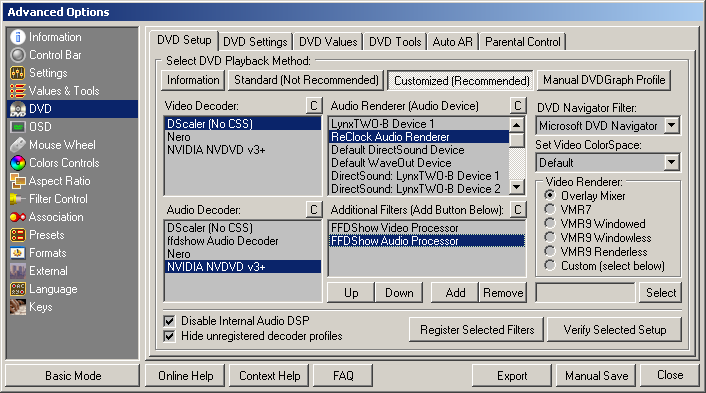
Task: Switch to DVD Settings tab
Action: (x=255, y=42)
